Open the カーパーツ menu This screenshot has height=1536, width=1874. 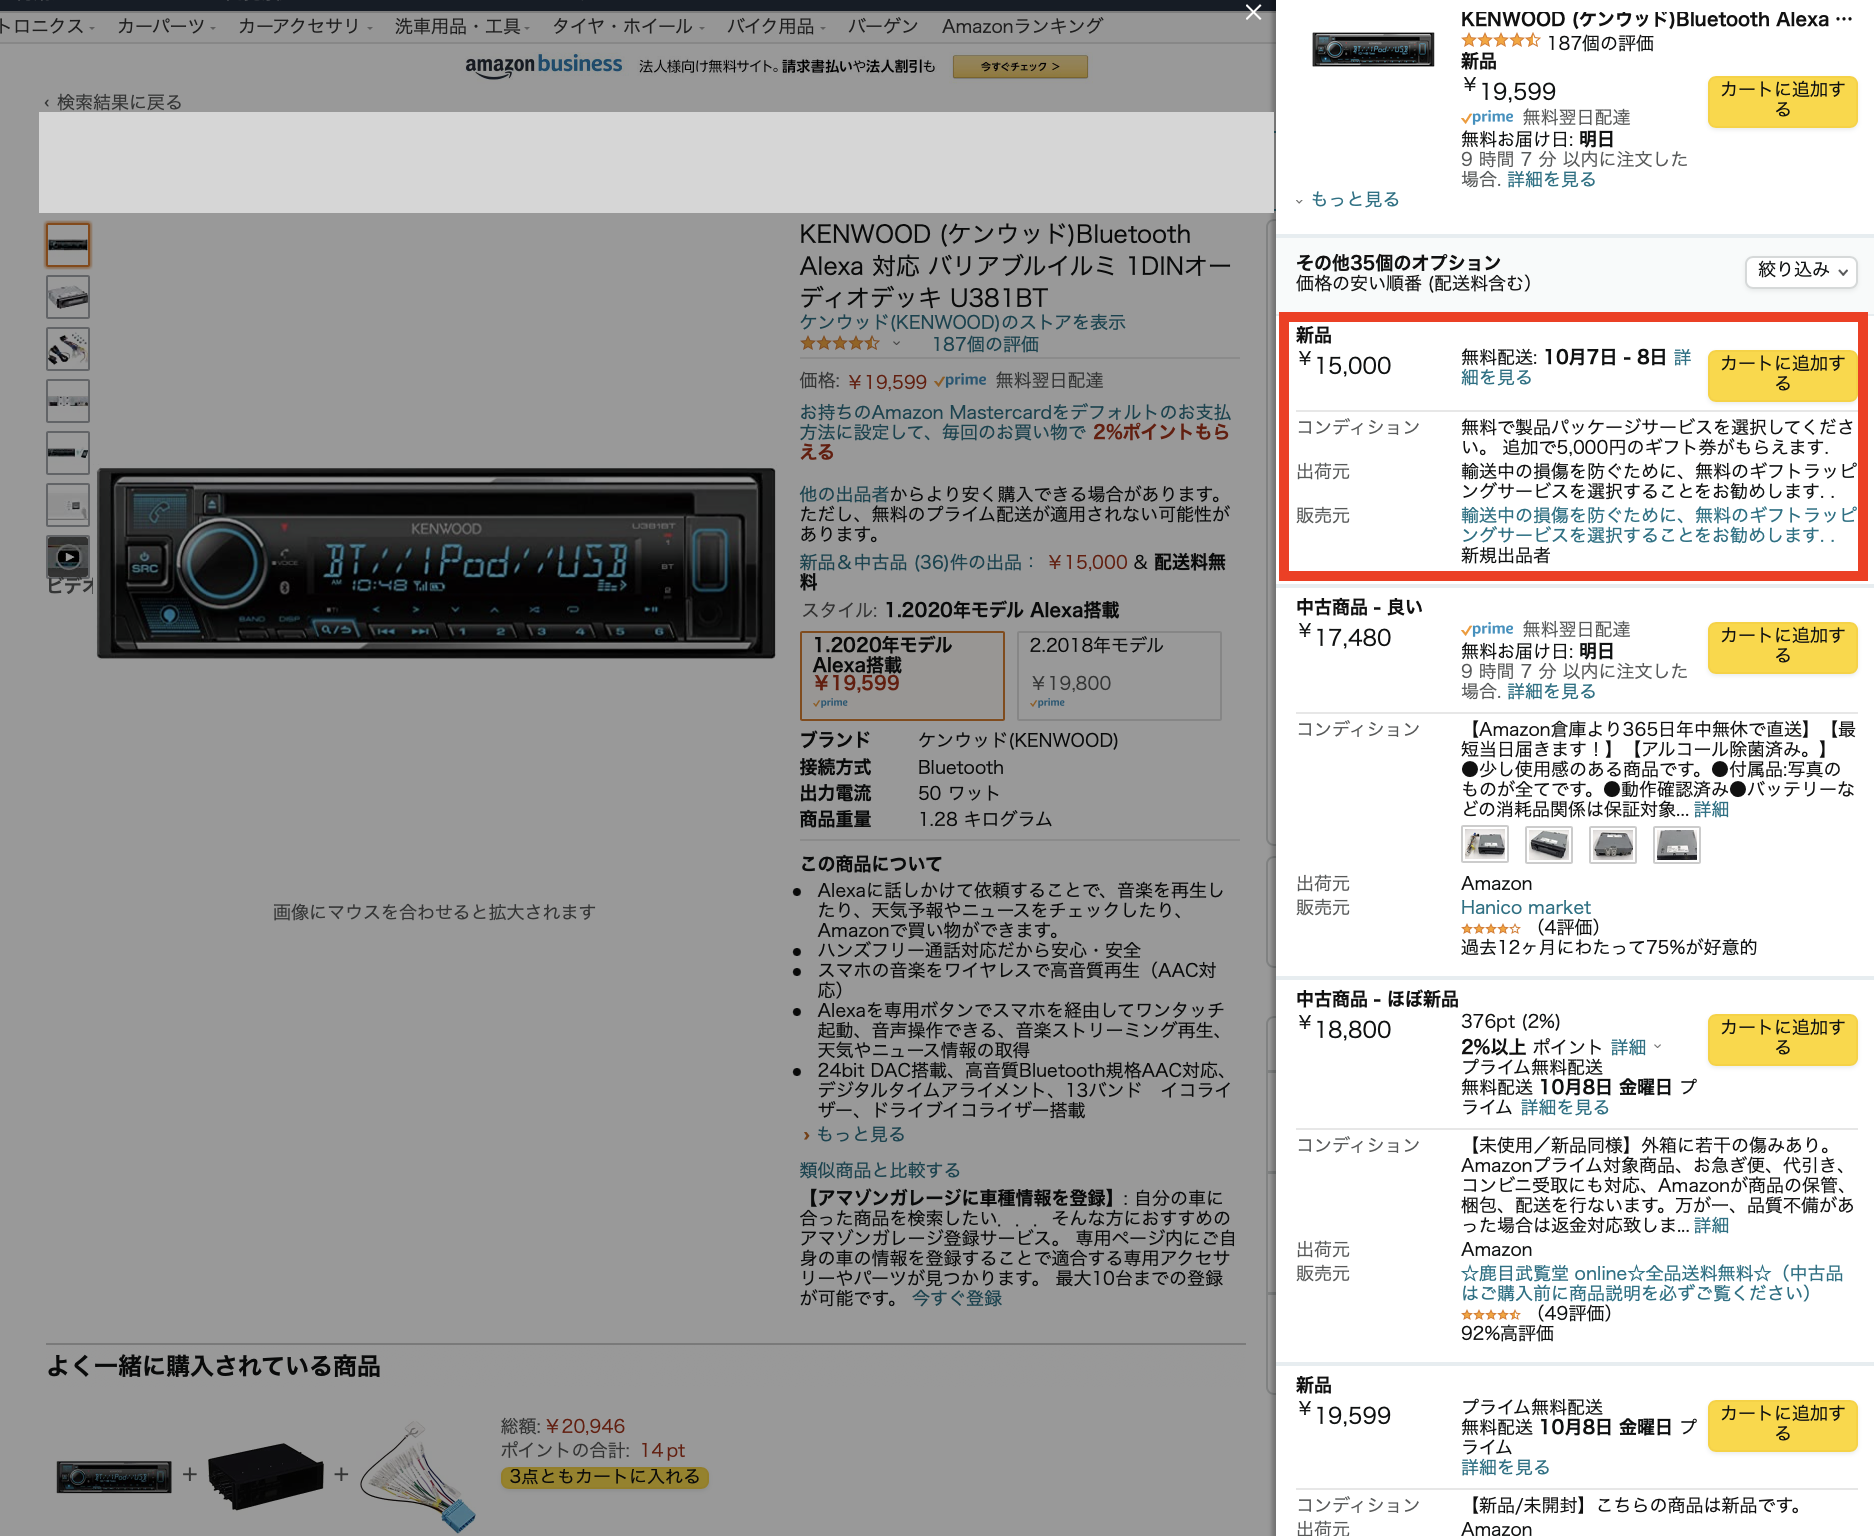(x=165, y=26)
